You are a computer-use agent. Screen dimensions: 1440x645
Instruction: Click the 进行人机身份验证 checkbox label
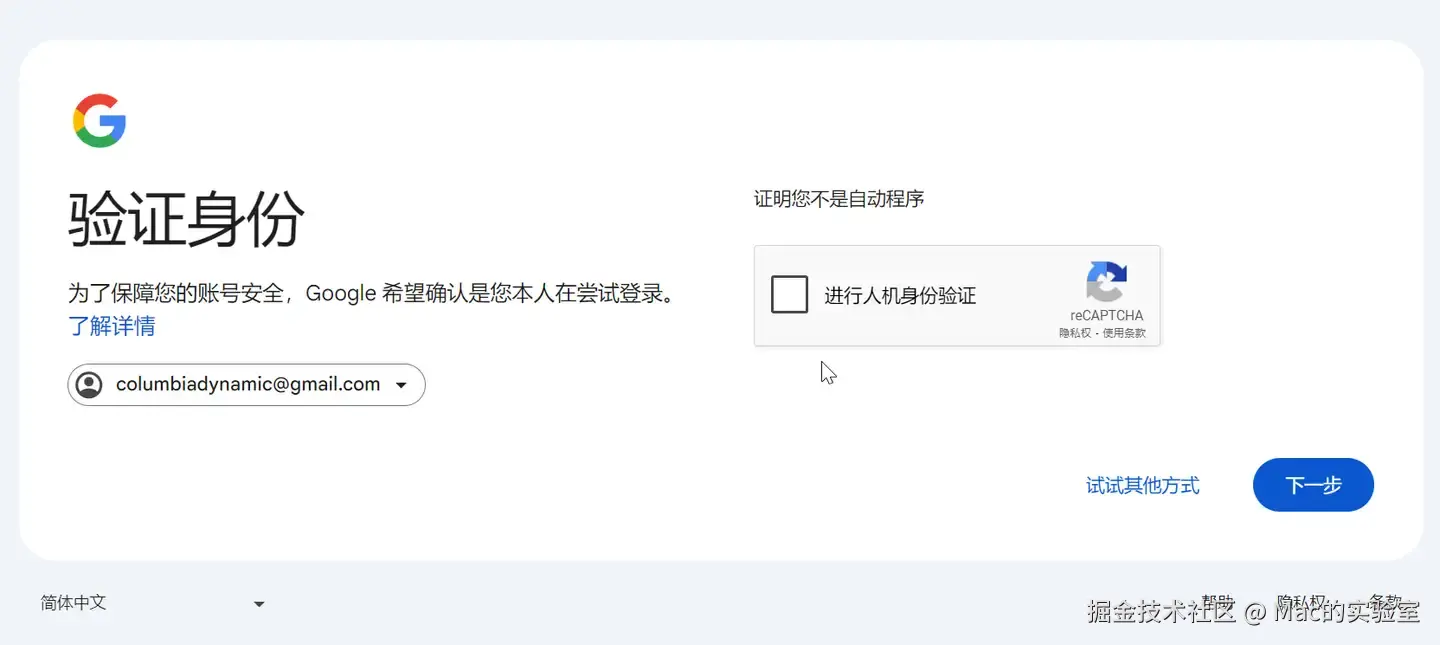point(899,296)
